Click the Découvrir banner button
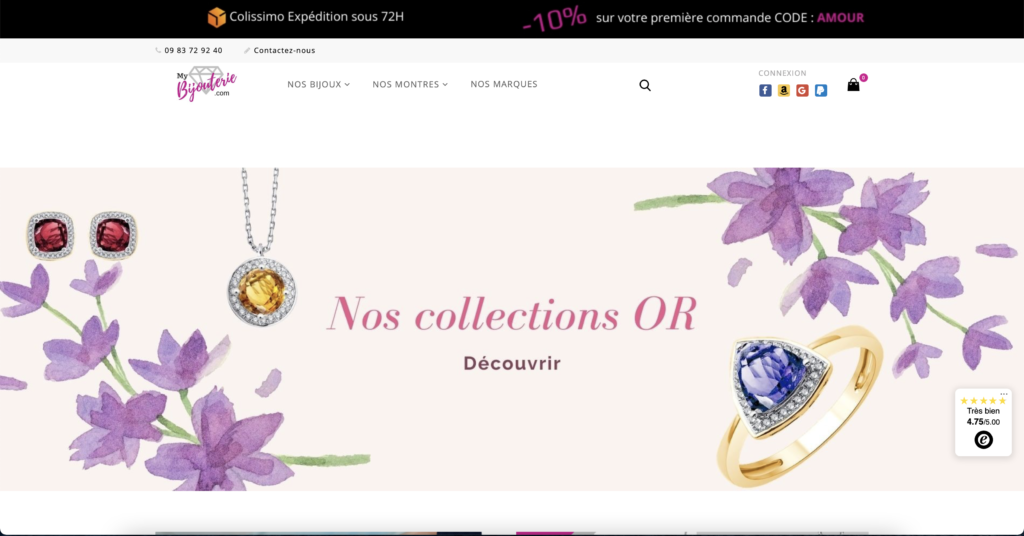Screen dimensions: 1024x536 (x=512, y=364)
